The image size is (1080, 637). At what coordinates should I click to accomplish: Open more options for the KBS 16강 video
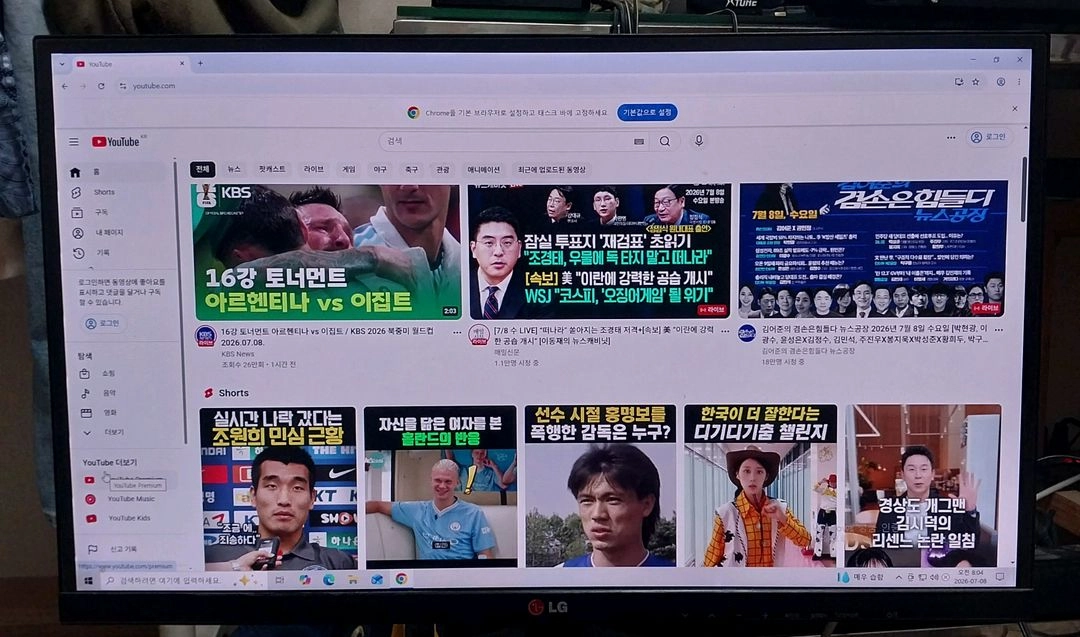tap(457, 332)
